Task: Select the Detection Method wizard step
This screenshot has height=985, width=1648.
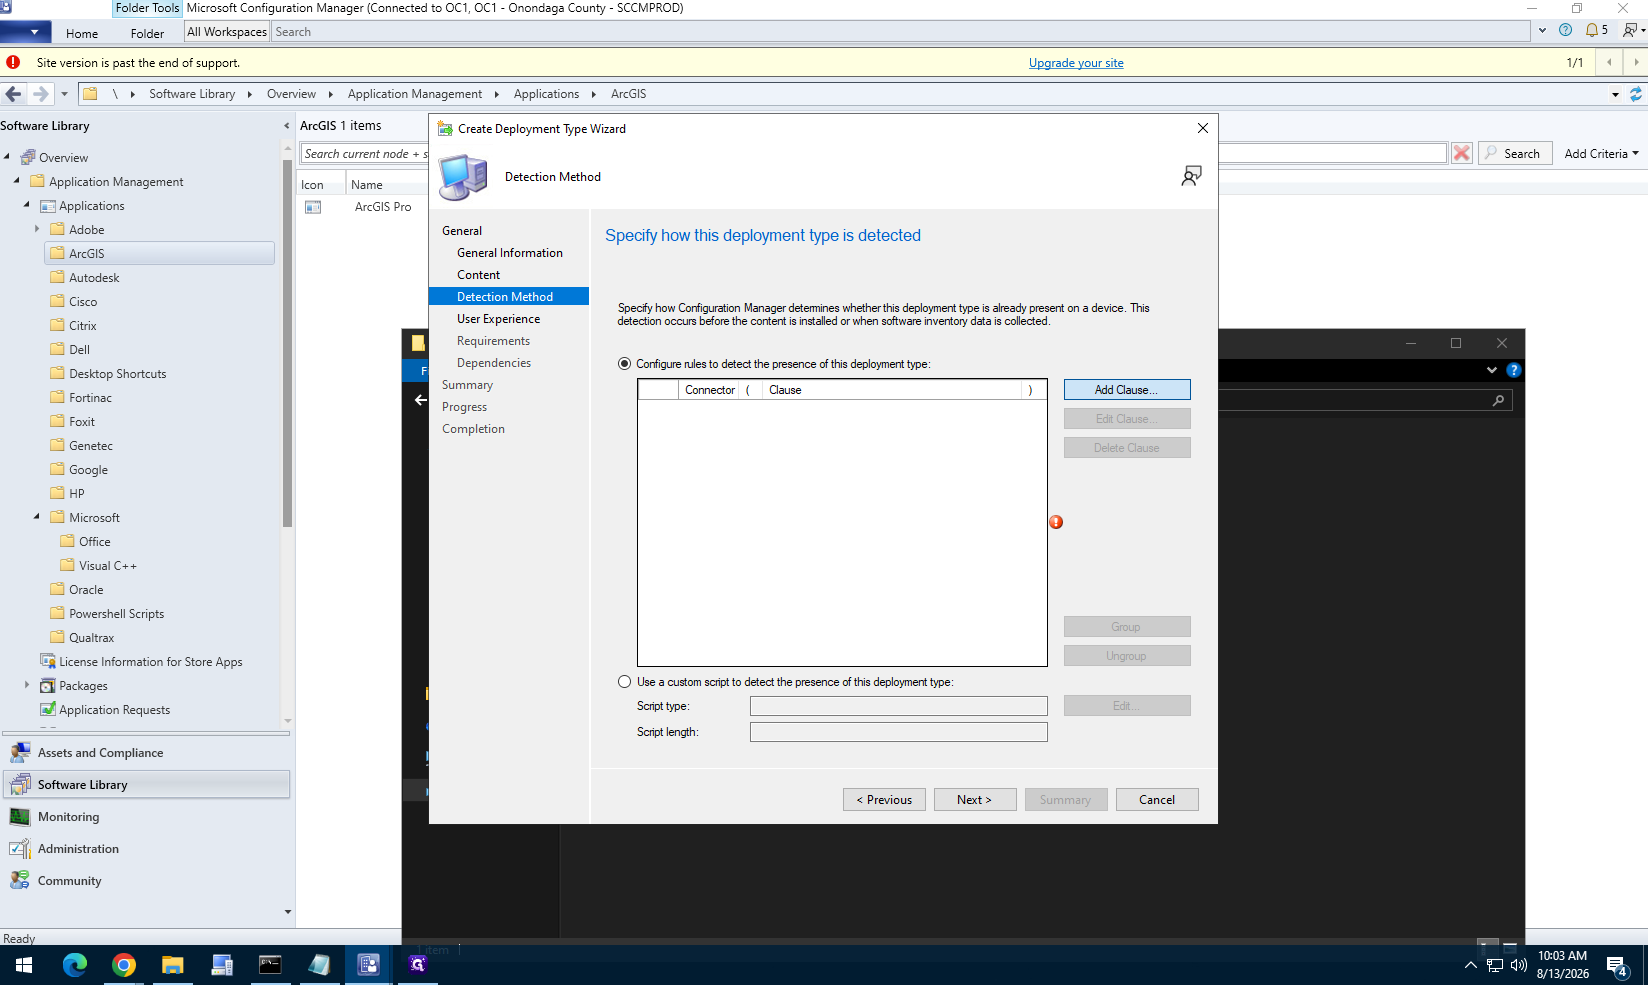Action: [x=509, y=297]
